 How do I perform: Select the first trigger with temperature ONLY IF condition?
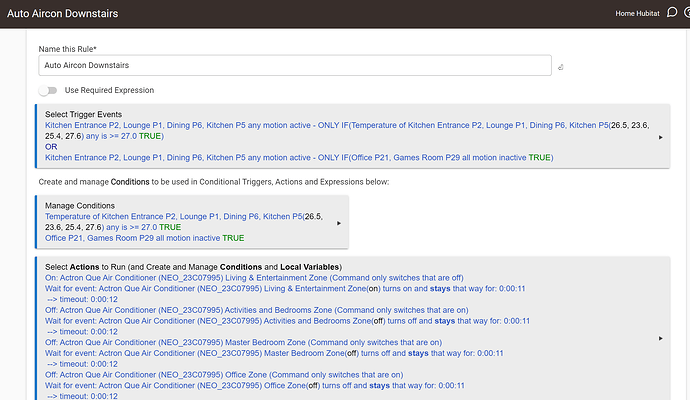(347, 131)
